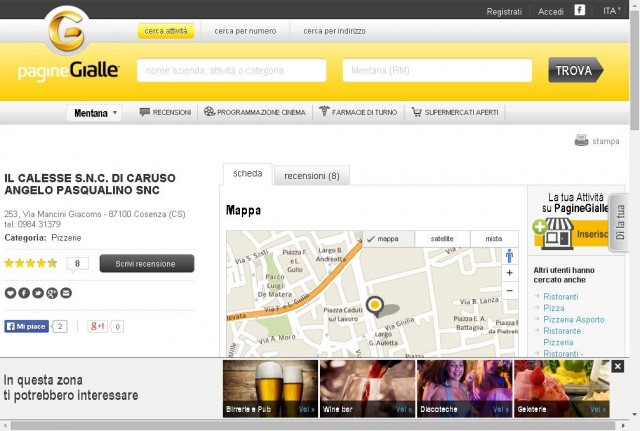Click the review count bubble showing 8
Image resolution: width=640 pixels, height=431 pixels.
click(78, 264)
